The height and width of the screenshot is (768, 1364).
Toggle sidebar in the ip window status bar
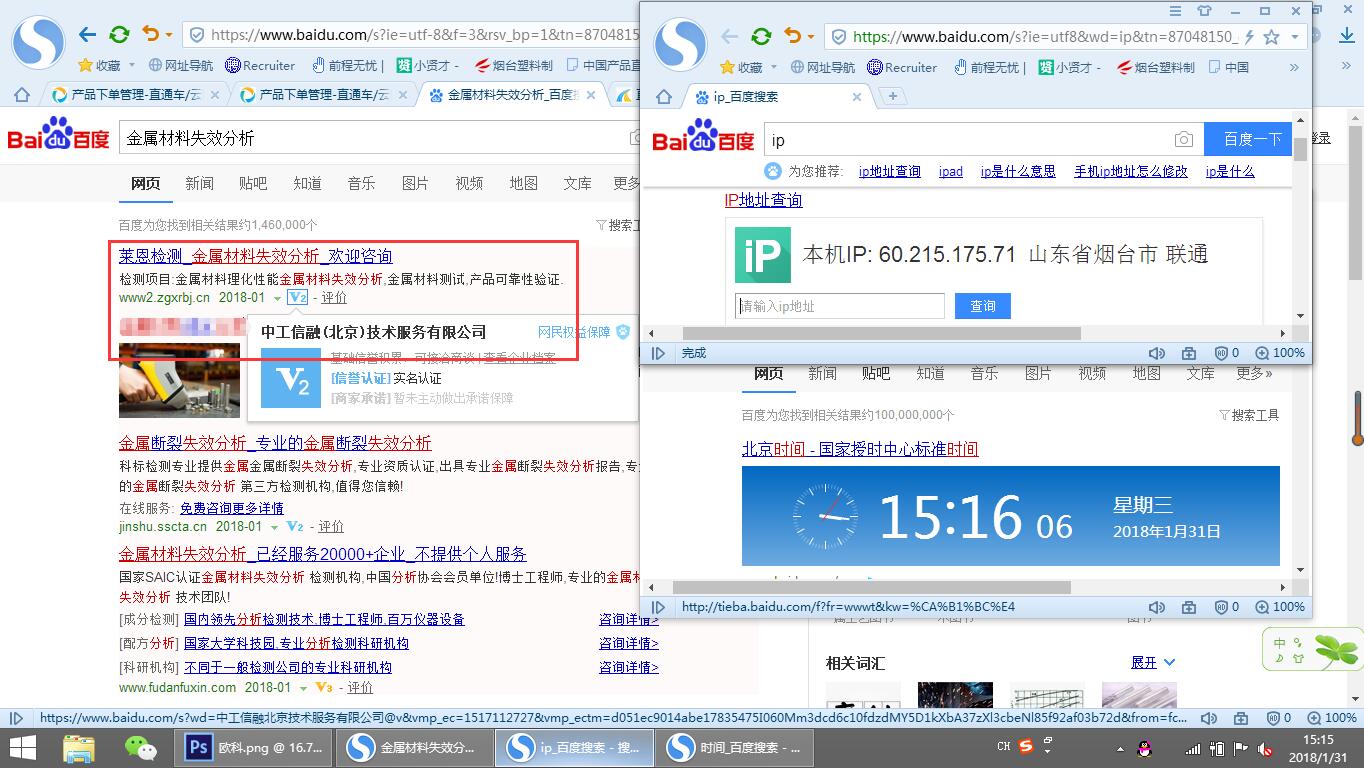tap(658, 353)
